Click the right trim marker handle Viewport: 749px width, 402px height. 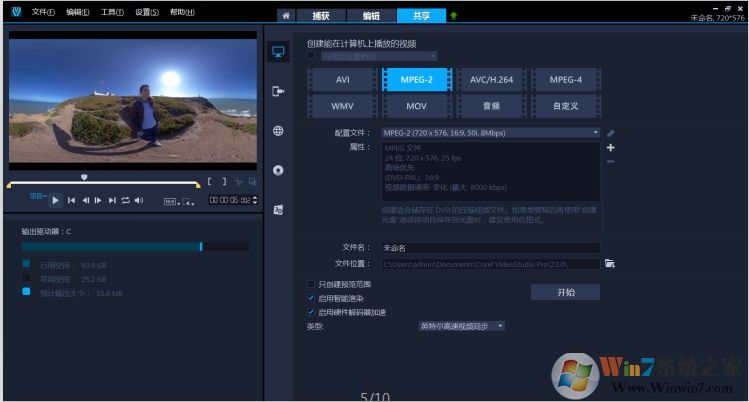click(197, 184)
